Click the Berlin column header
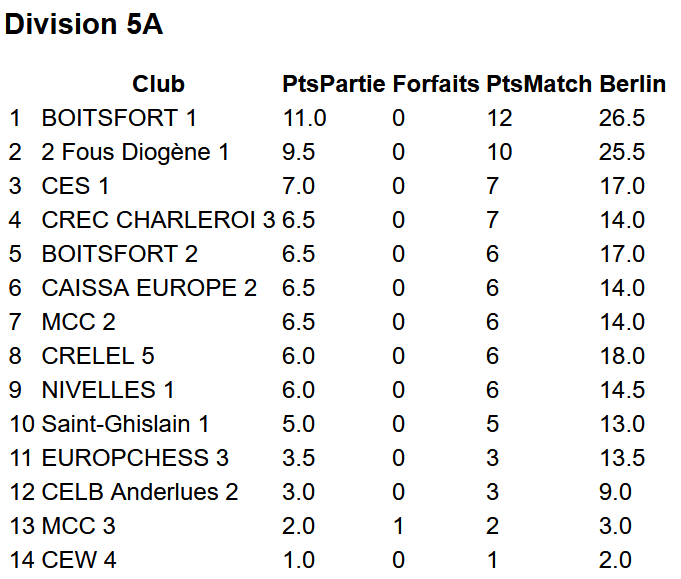This screenshot has height=579, width=681. (633, 84)
